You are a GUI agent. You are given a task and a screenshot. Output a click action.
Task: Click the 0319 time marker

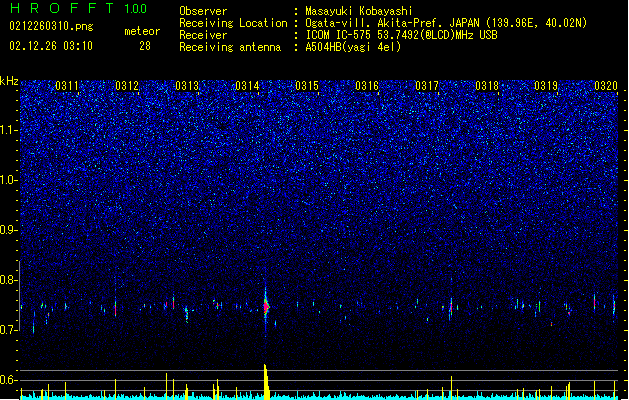click(546, 86)
